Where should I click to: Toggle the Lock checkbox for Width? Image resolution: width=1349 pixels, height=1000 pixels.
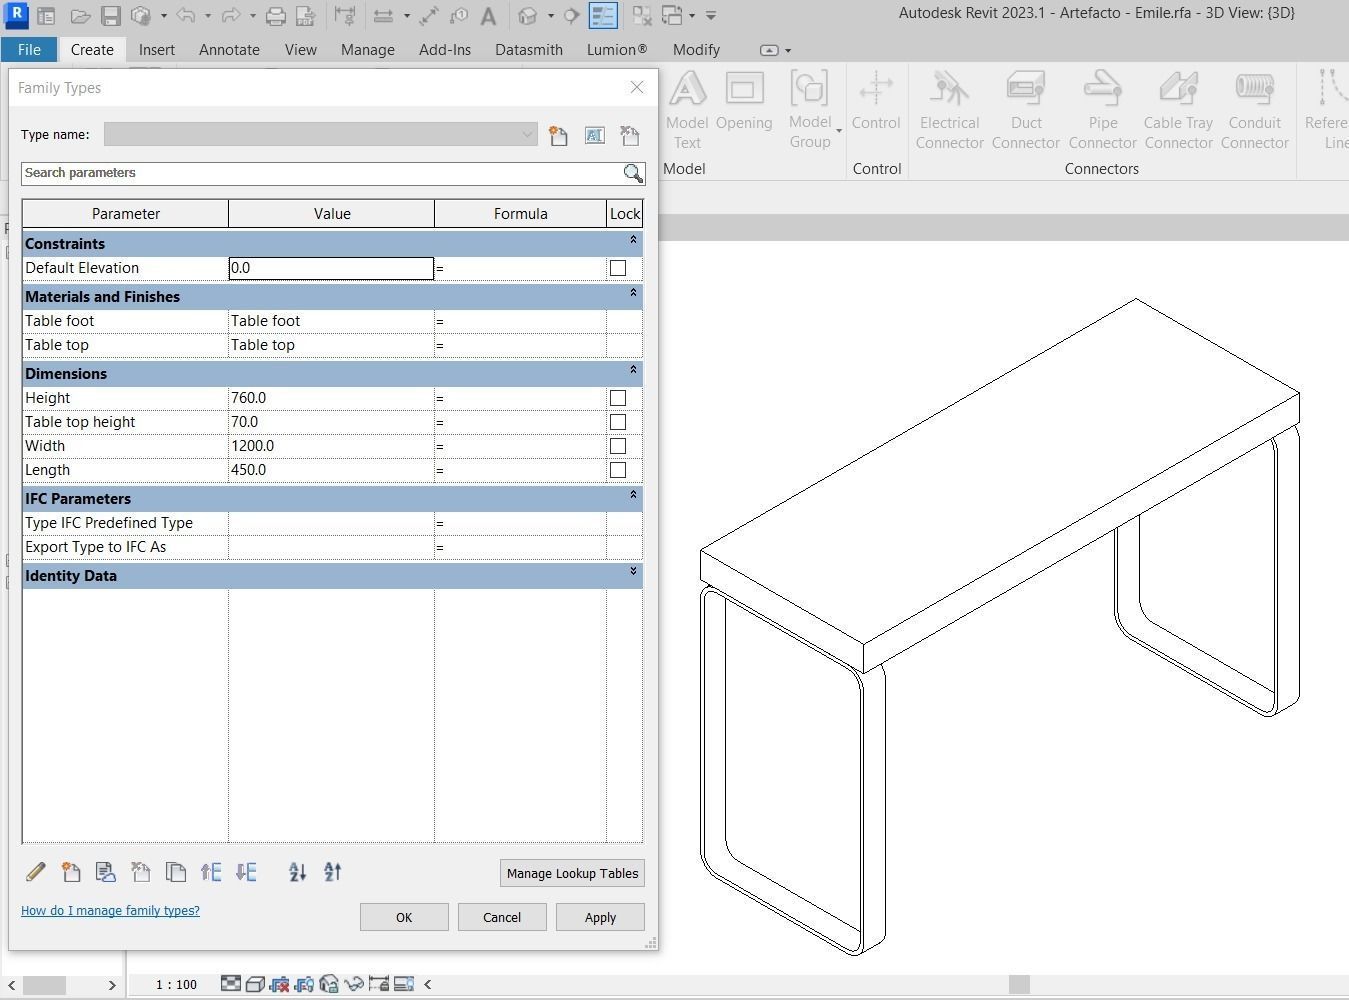pos(618,446)
